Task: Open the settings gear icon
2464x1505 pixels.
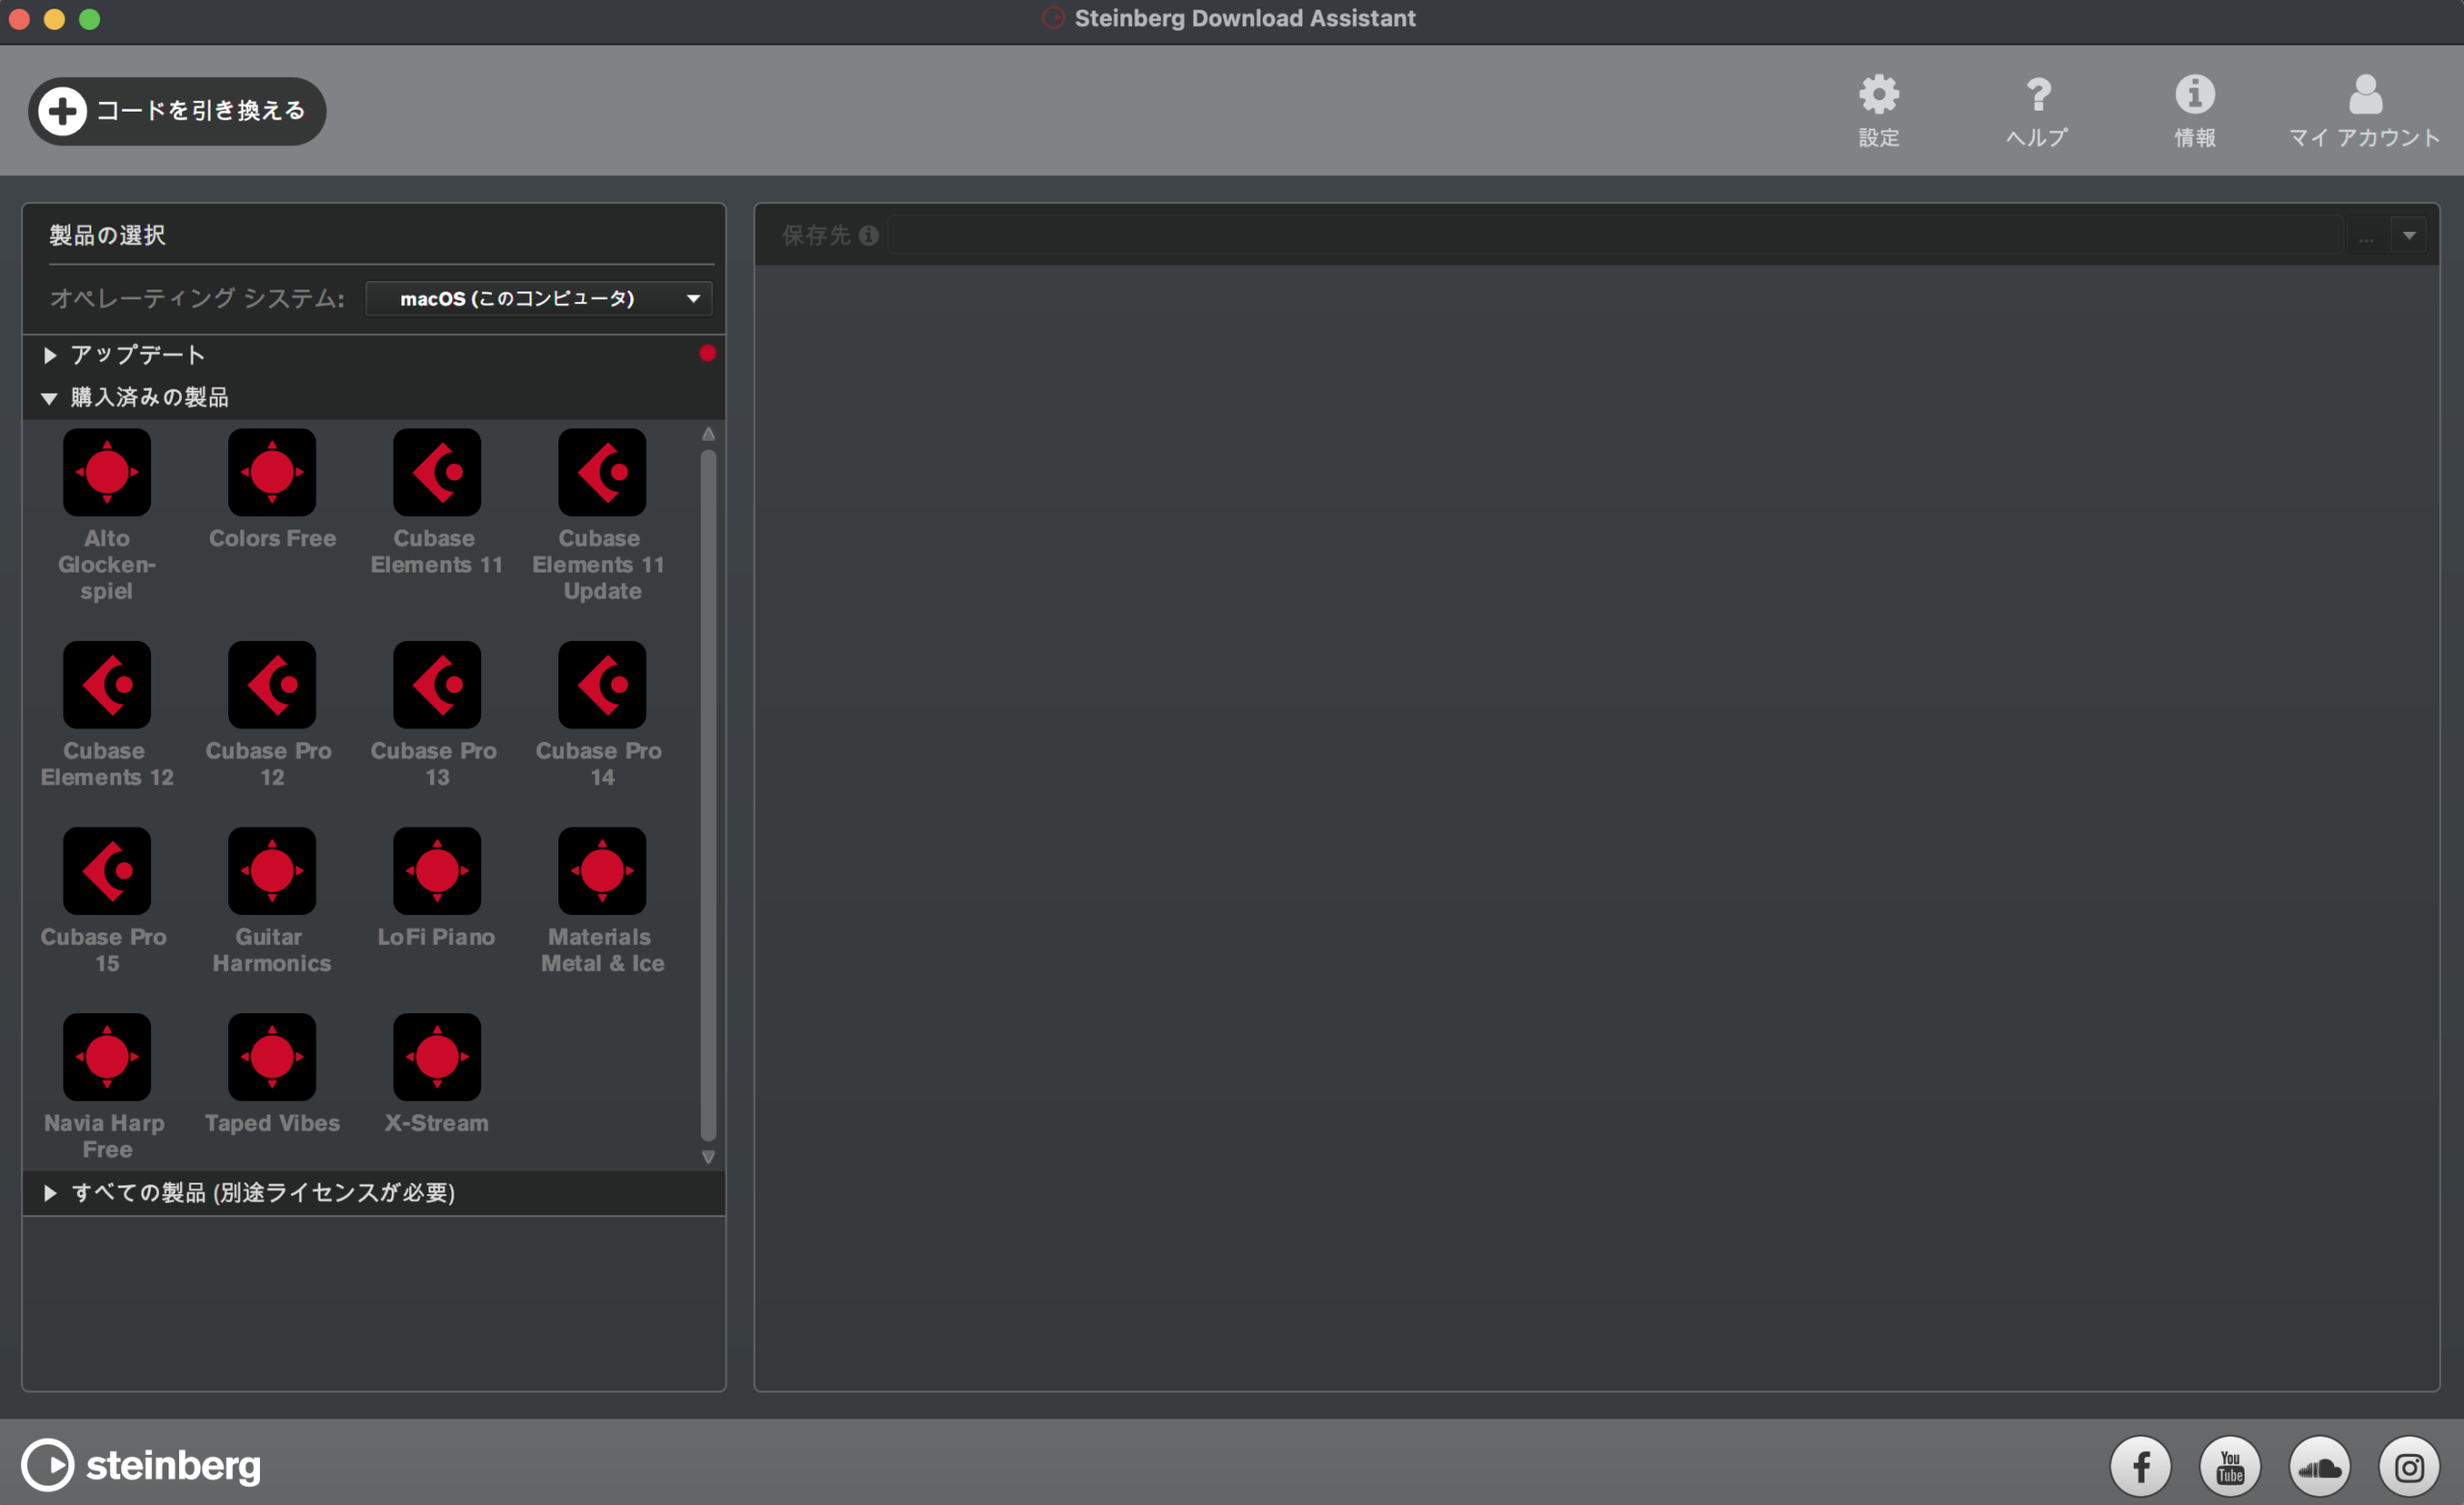Action: [1878, 95]
